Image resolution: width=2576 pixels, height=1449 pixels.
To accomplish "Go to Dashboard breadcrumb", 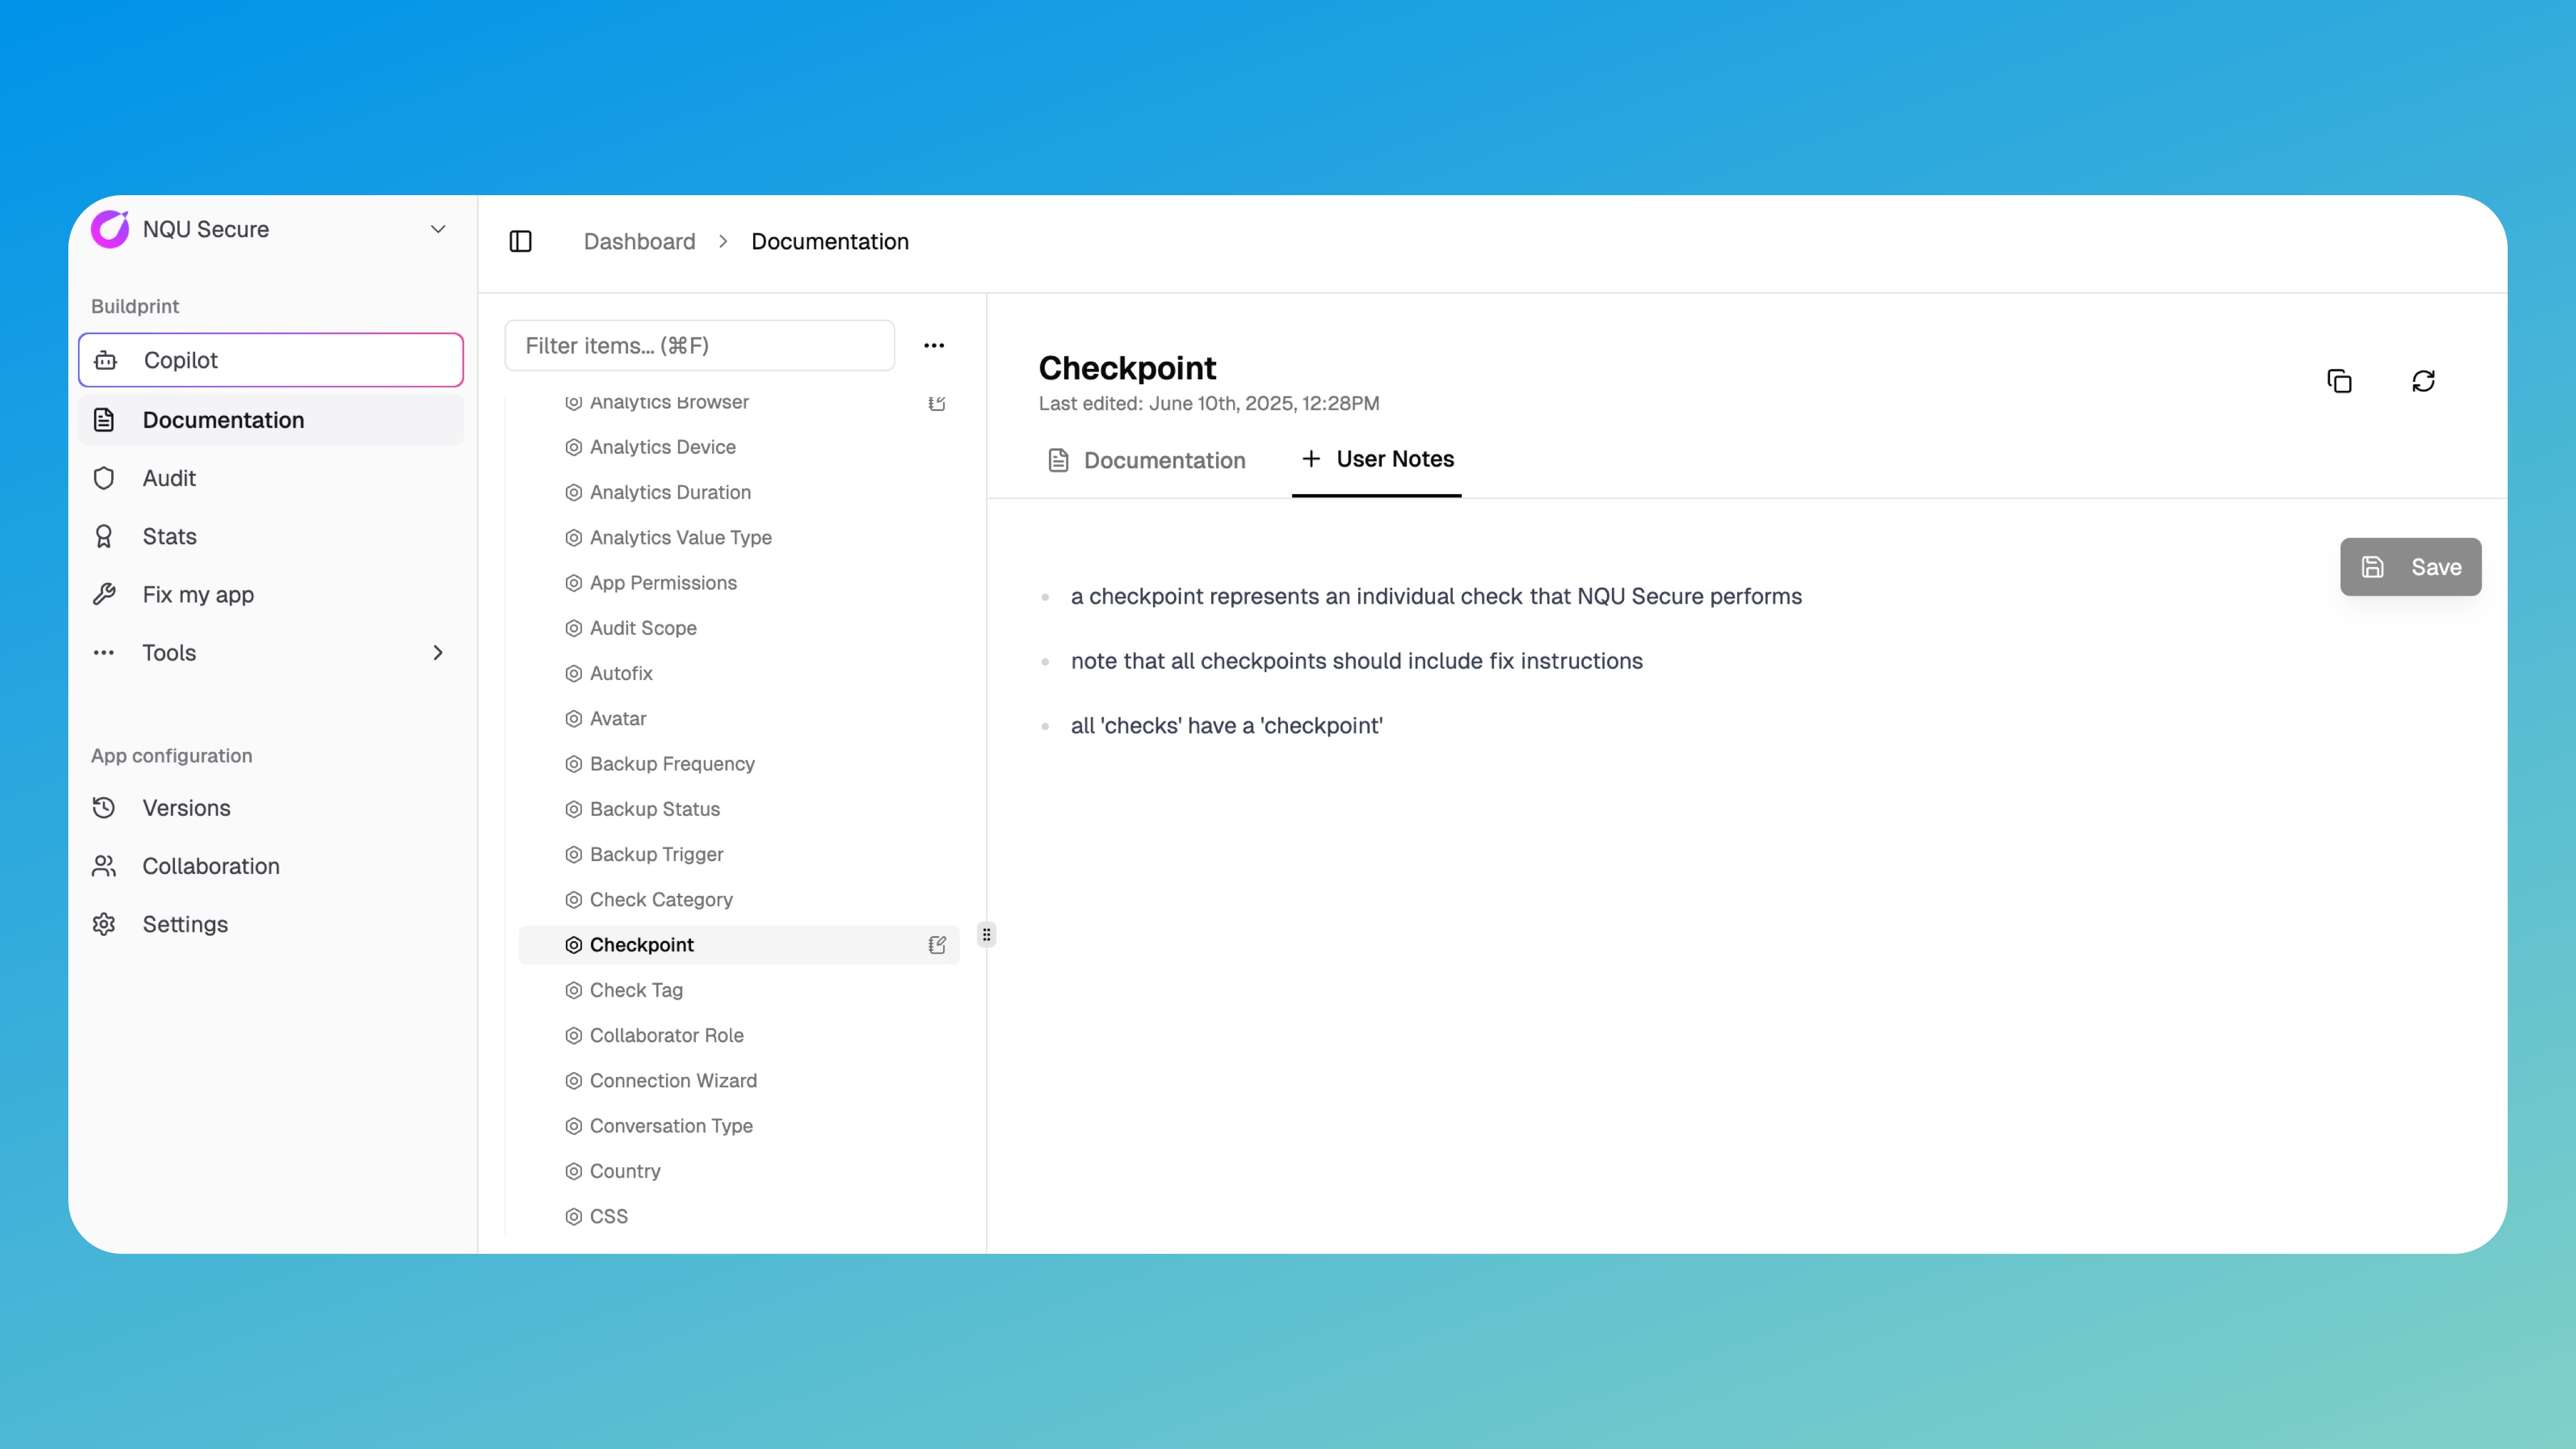I will pyautogui.click(x=639, y=241).
